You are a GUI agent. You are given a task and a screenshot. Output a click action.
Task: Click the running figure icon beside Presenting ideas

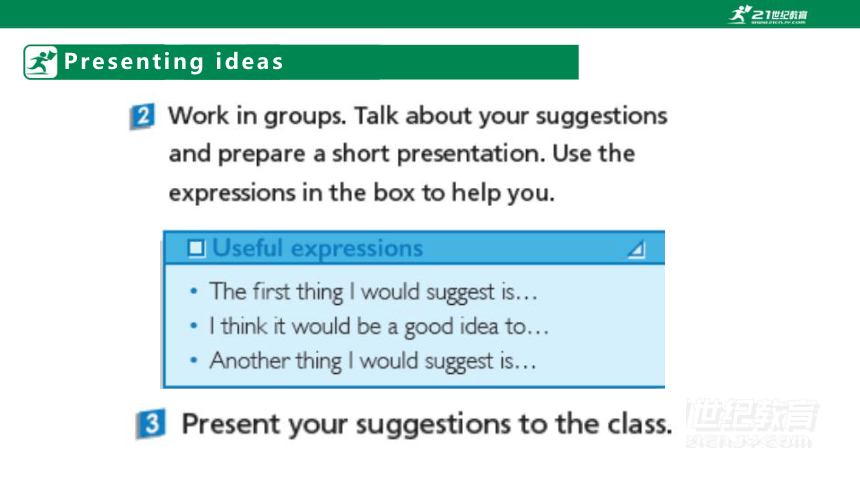(41, 62)
